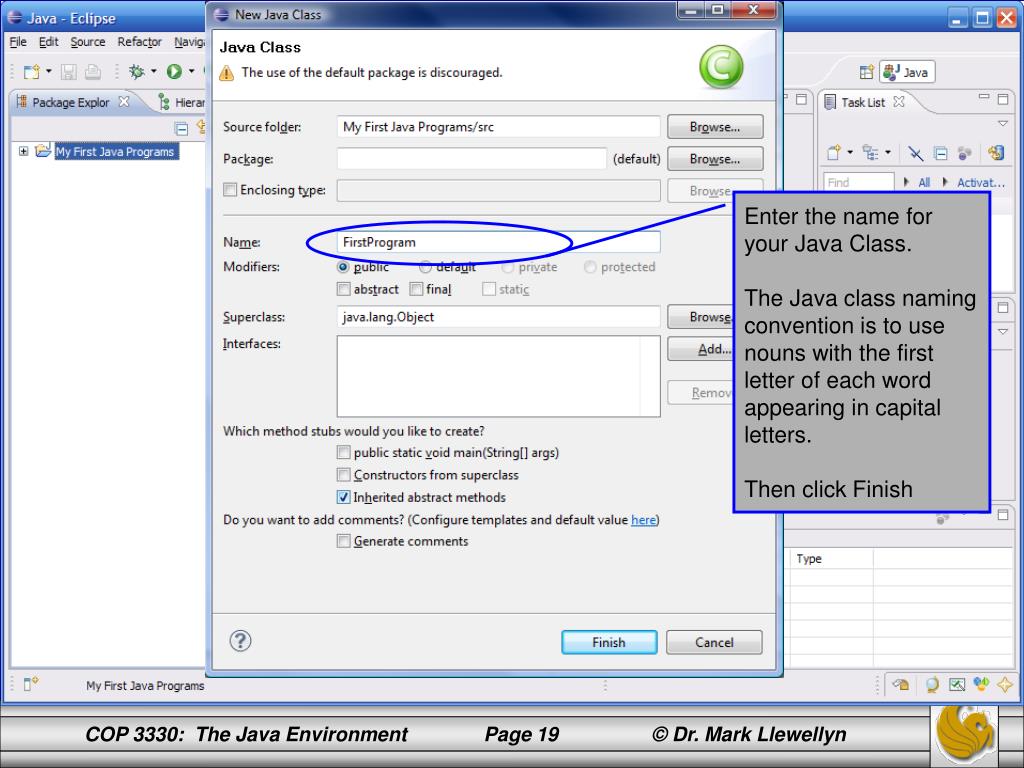Viewport: 1024px width, 768px height.
Task: Open the 'here' templates configuration link
Action: [643, 520]
